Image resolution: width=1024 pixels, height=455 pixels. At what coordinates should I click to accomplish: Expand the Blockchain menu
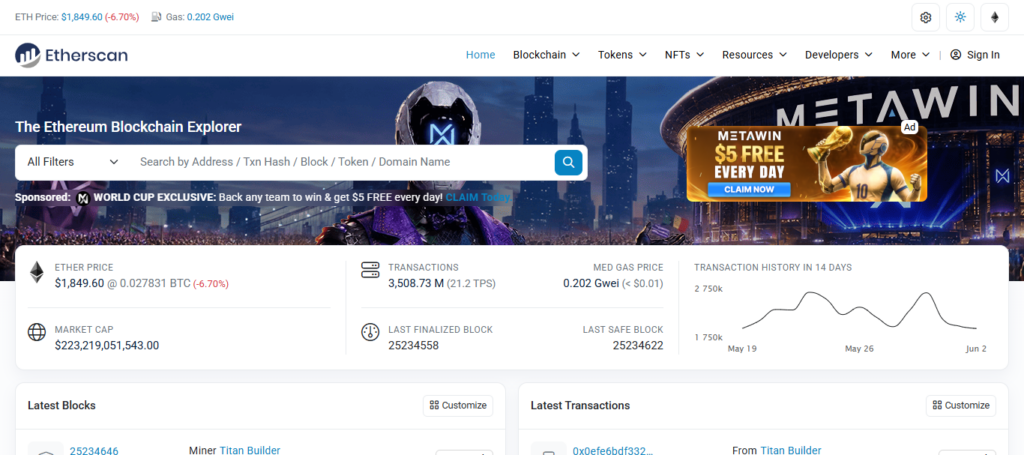546,55
